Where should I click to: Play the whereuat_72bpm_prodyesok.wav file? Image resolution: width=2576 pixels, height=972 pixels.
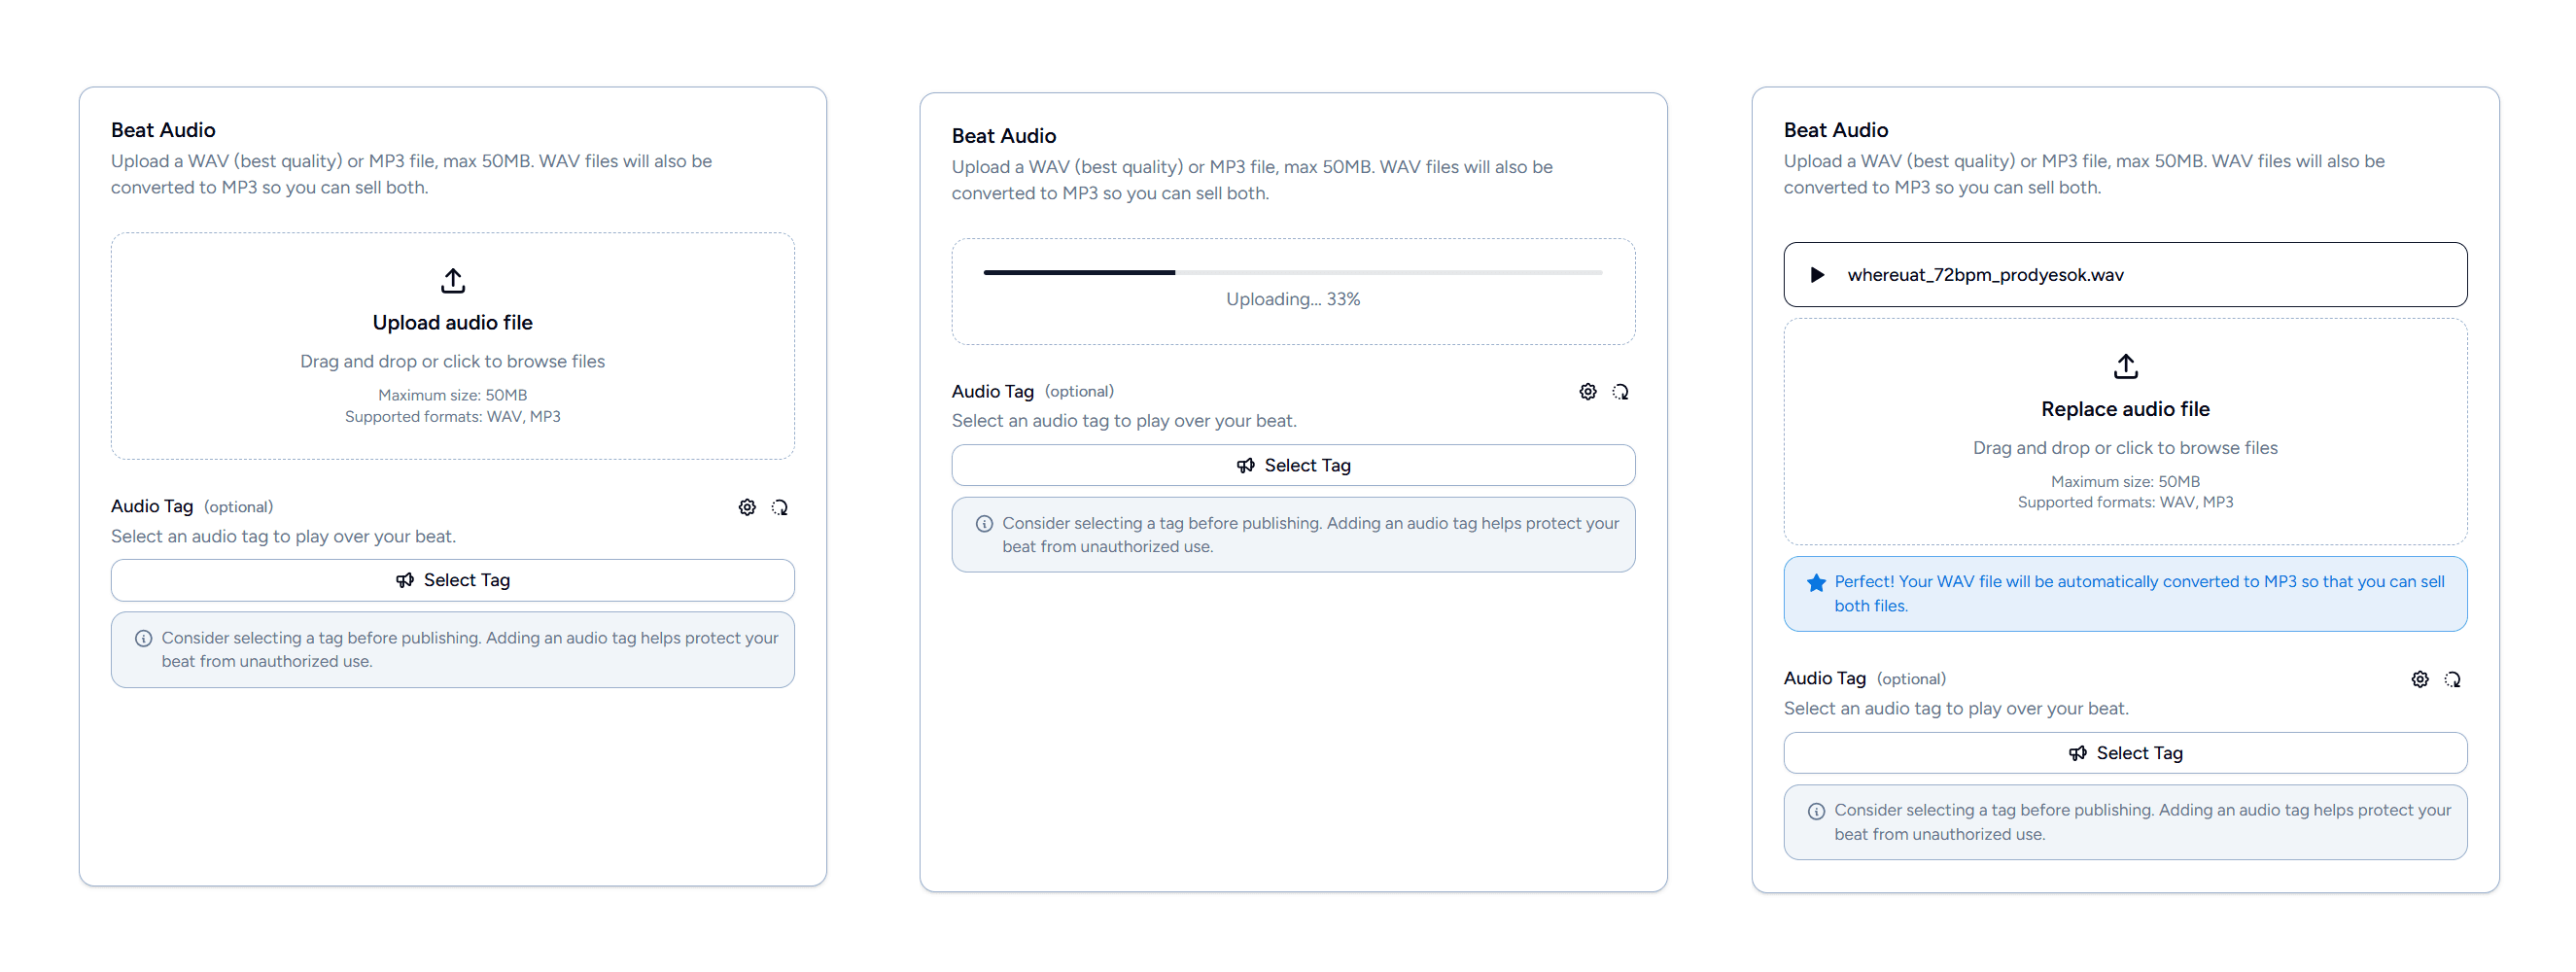click(x=1818, y=275)
